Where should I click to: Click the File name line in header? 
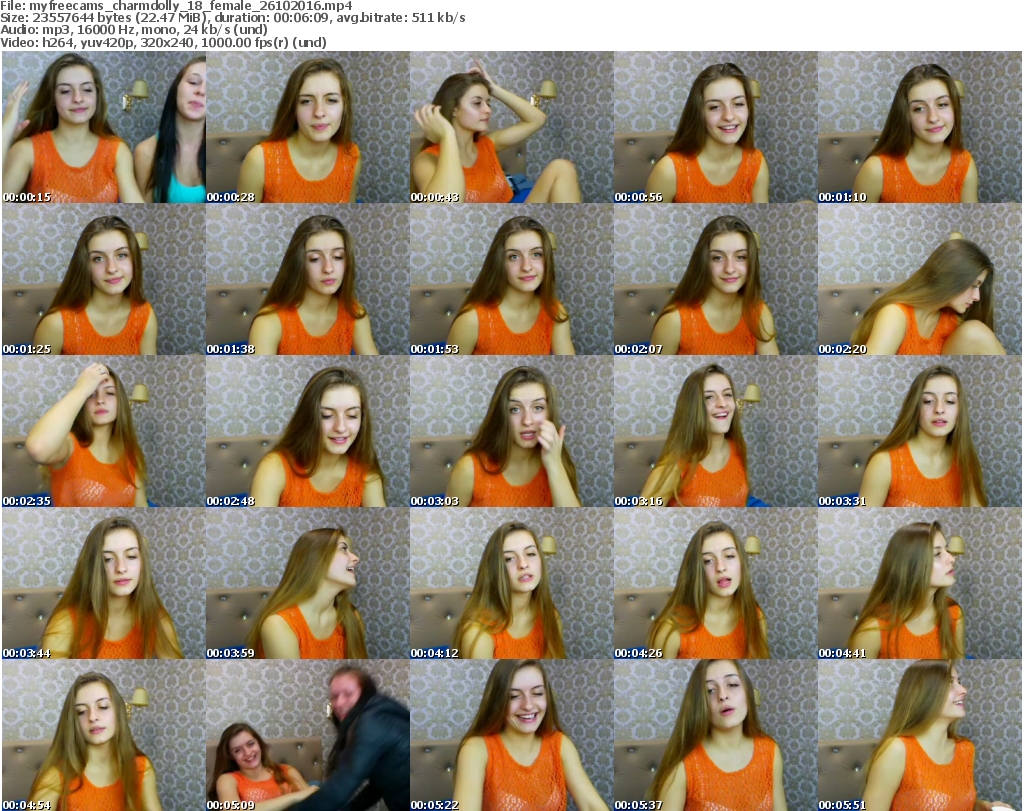tap(176, 6)
